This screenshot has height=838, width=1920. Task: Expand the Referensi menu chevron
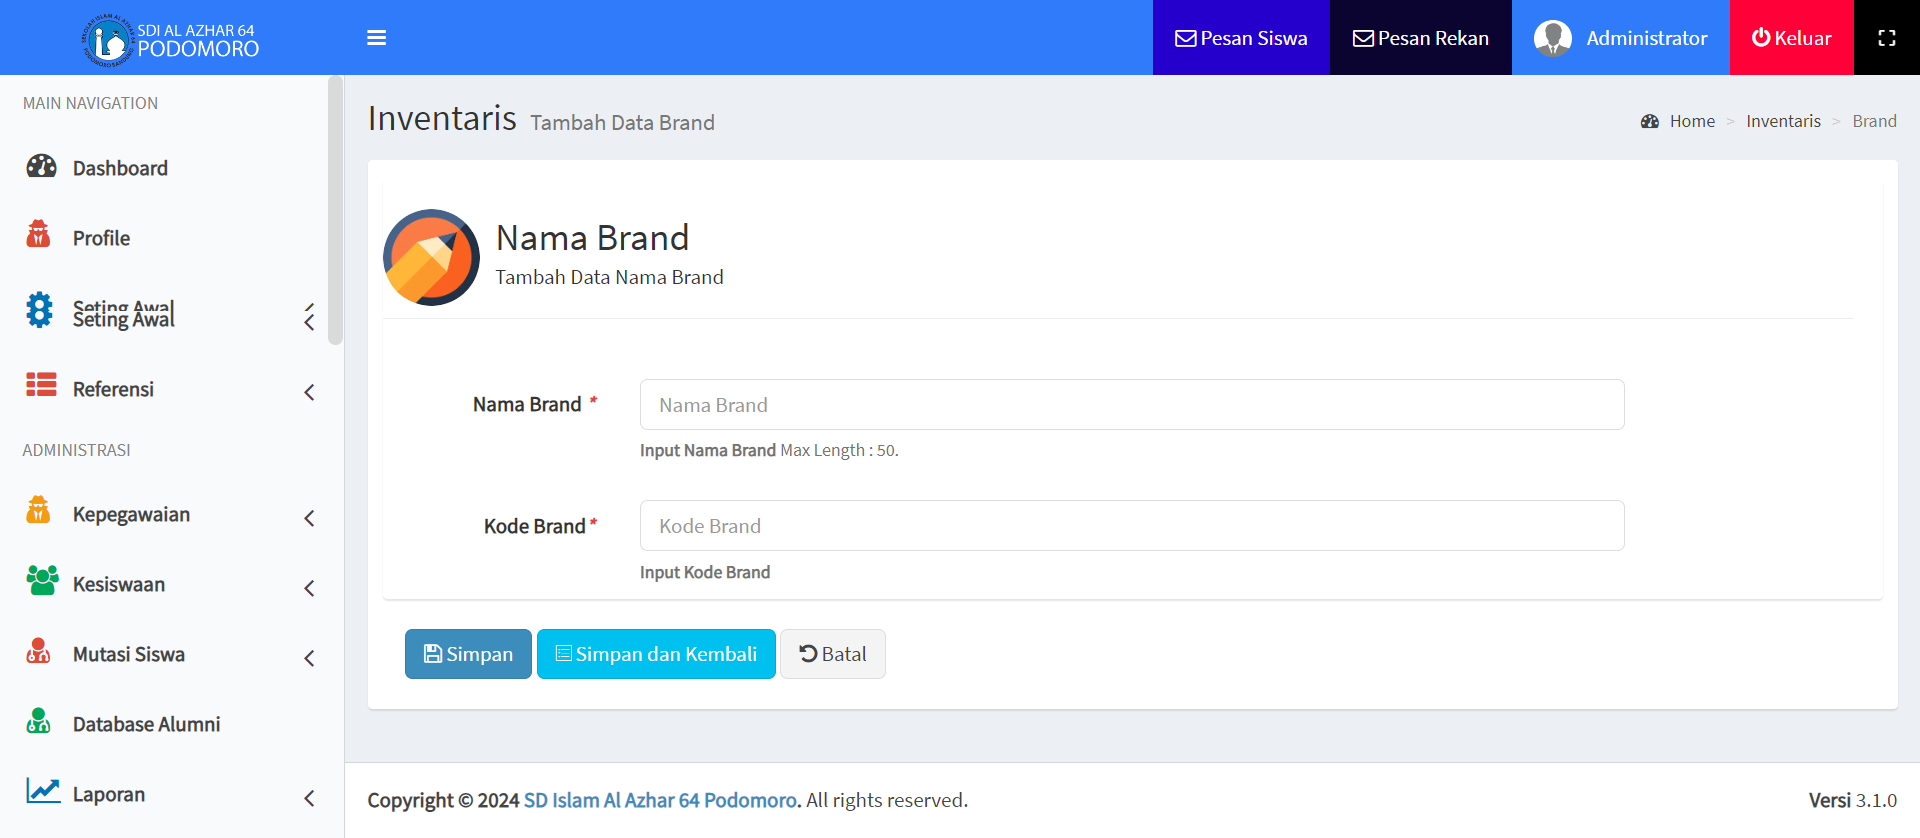(309, 393)
